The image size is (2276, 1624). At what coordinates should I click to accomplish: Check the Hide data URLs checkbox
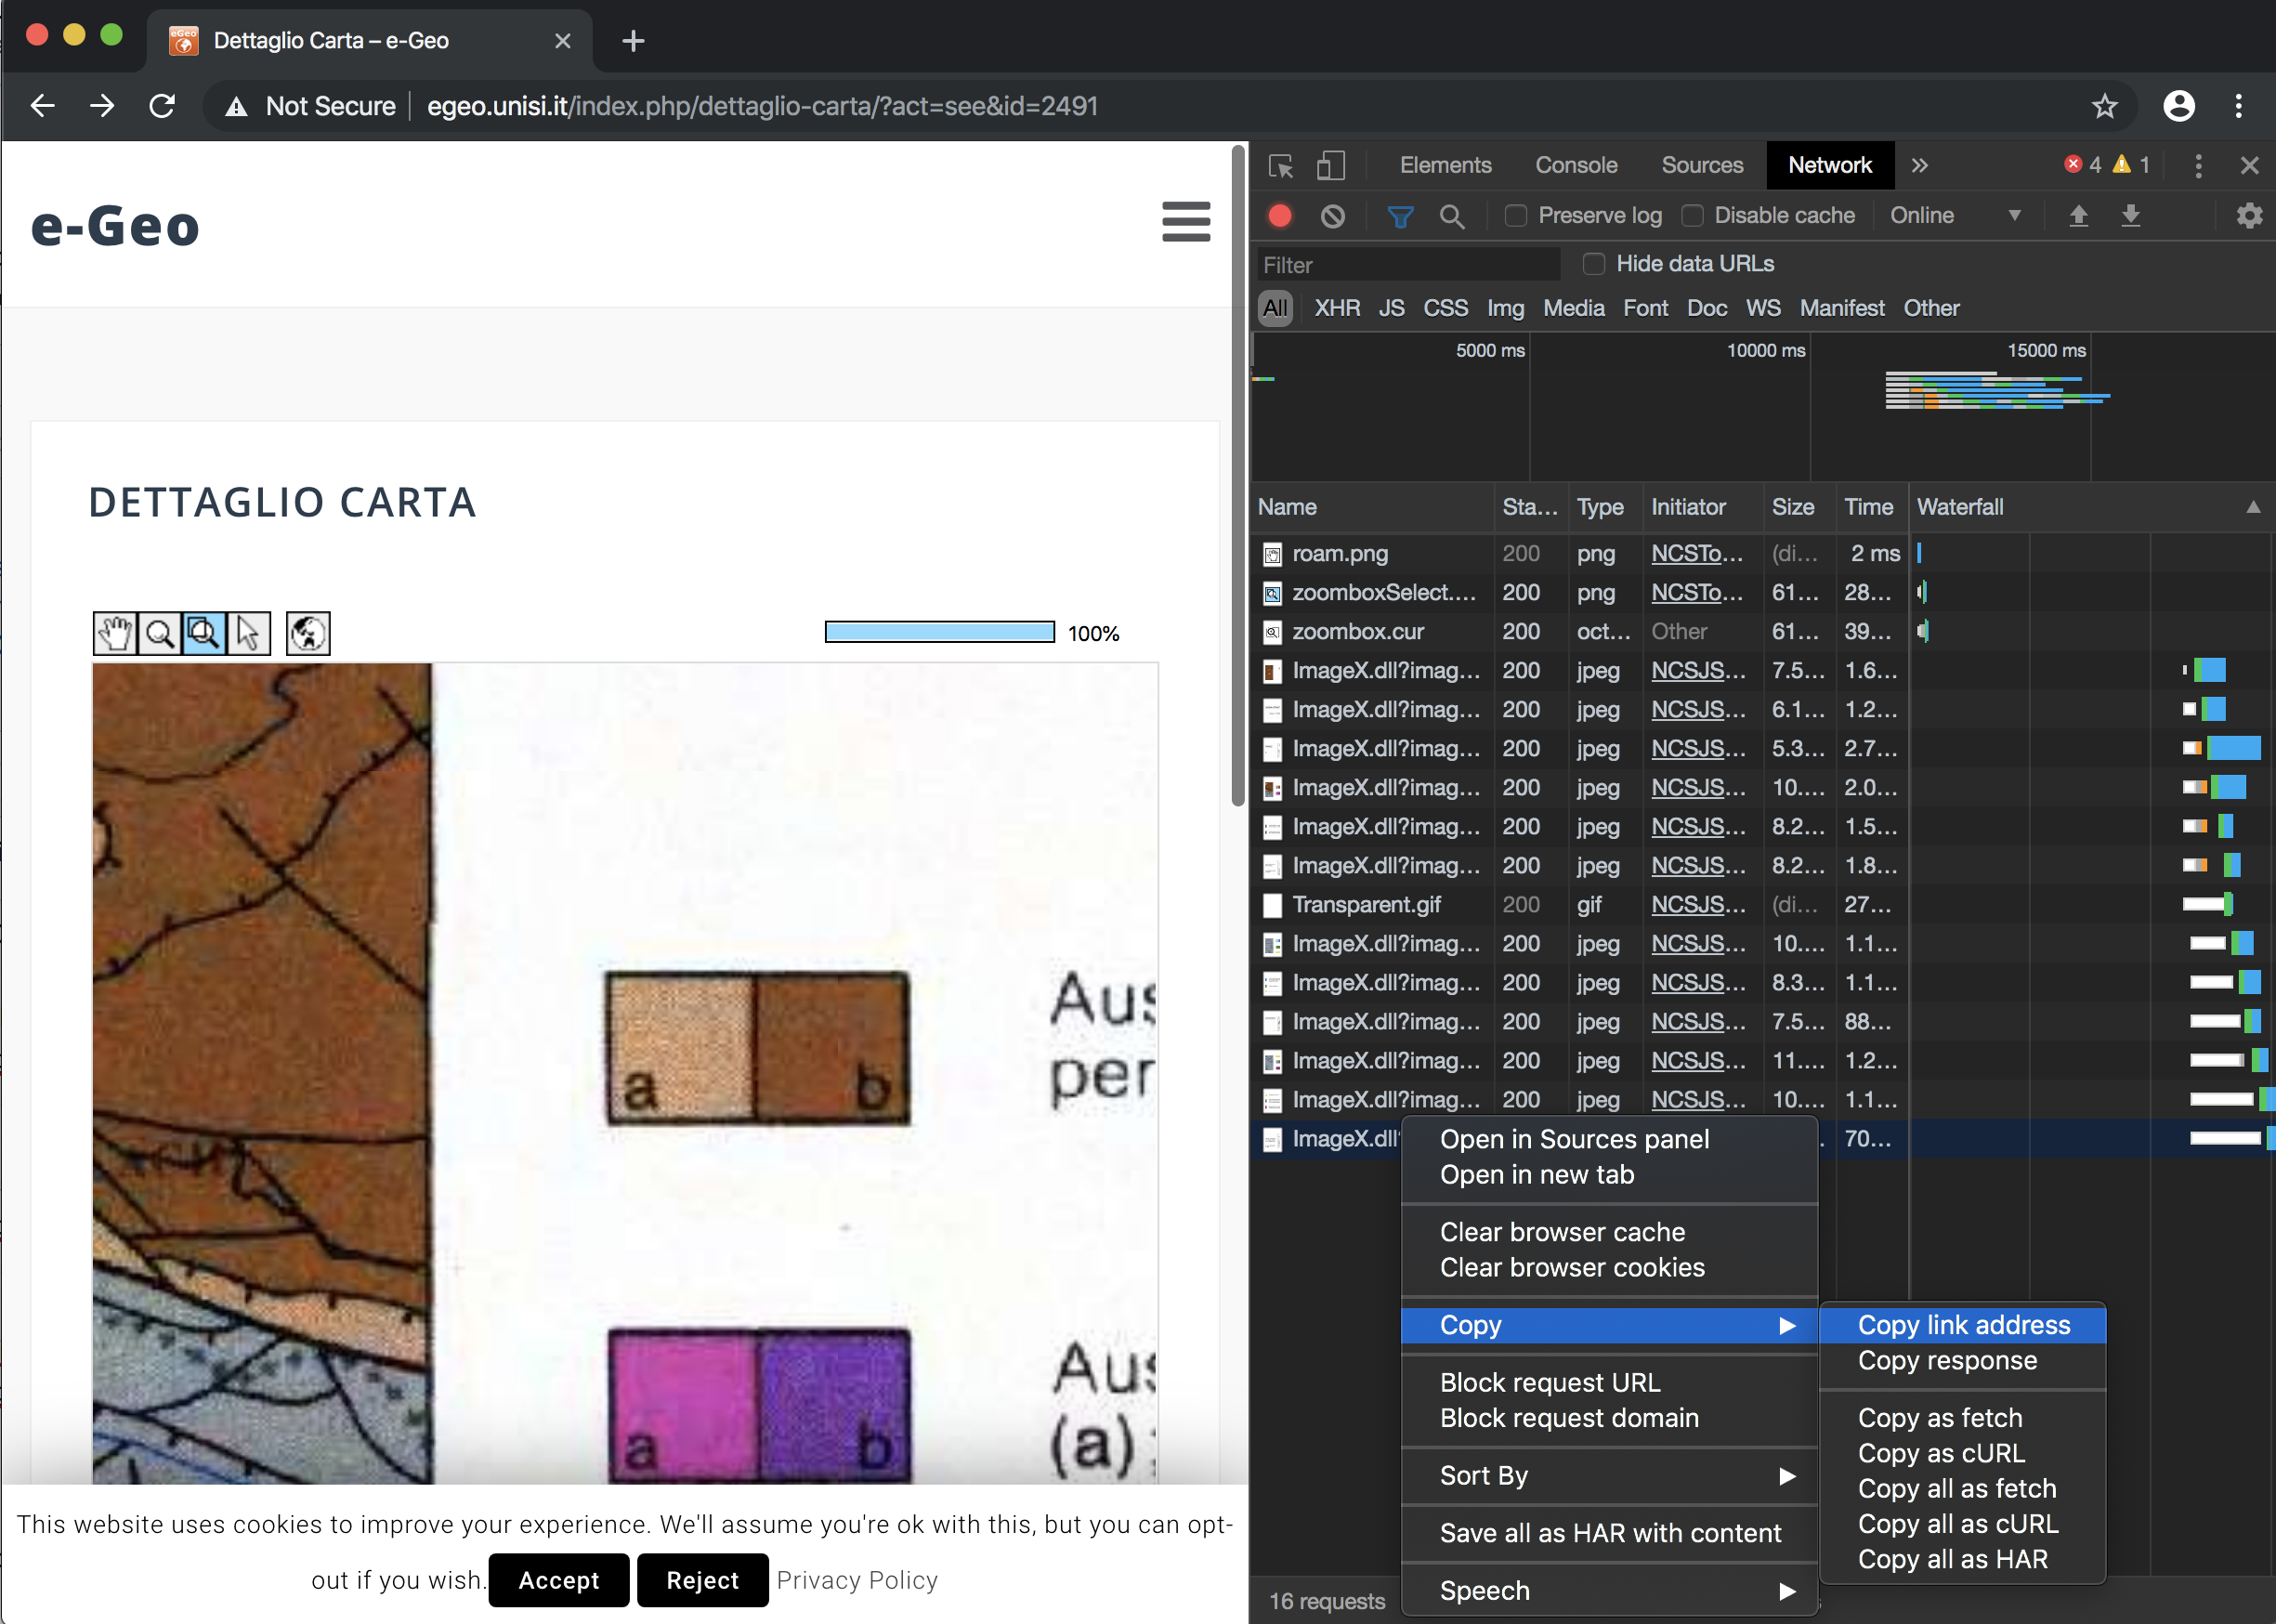[1594, 264]
